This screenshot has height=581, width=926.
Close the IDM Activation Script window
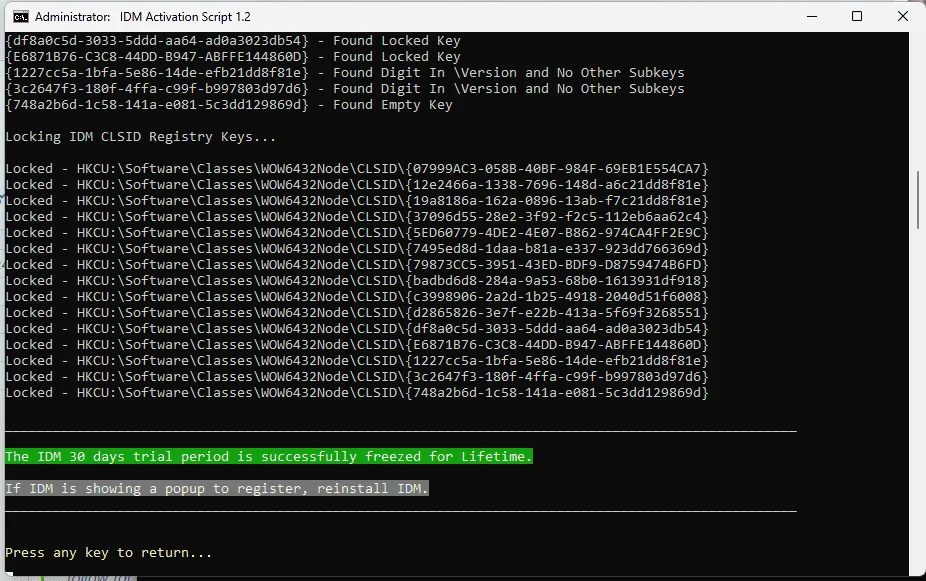pyautogui.click(x=902, y=17)
